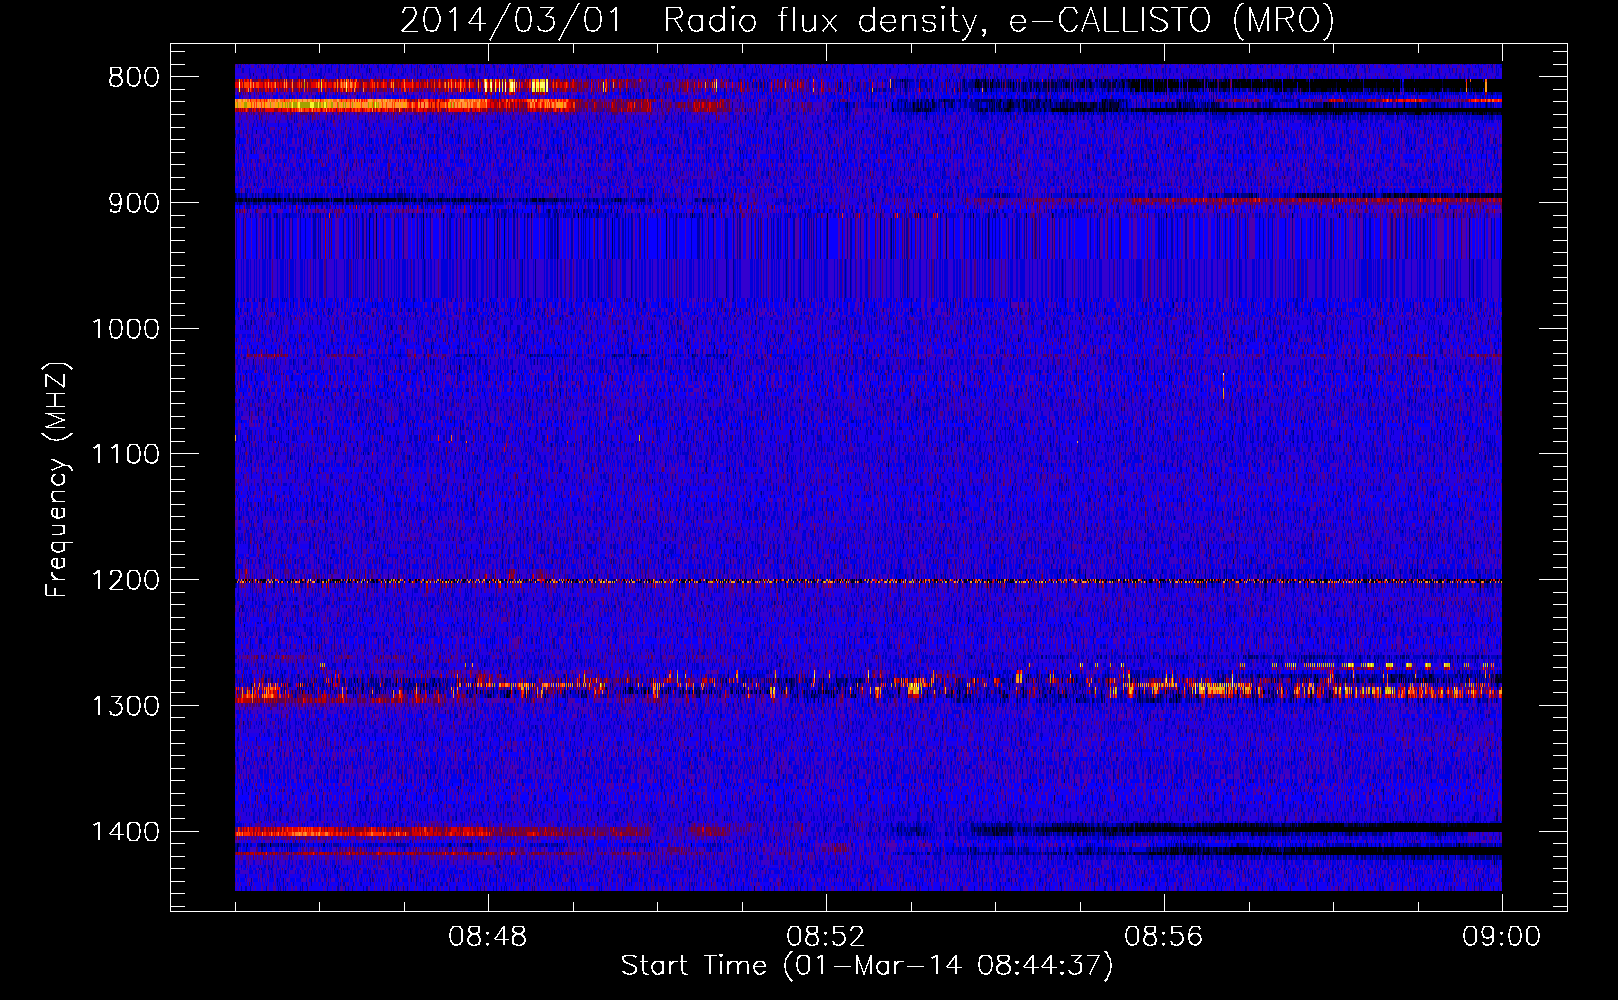The width and height of the screenshot is (1618, 1000).
Task: Click the '1400' frequency axis label
Action: pos(126,832)
